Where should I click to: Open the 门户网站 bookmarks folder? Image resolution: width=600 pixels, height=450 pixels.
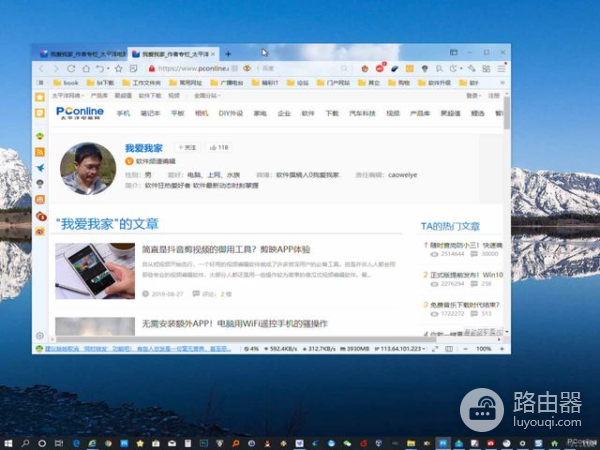[x=333, y=83]
